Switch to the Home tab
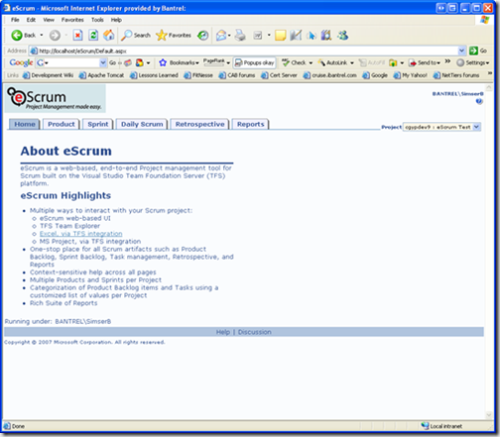This screenshot has height=437, width=500. (x=24, y=124)
